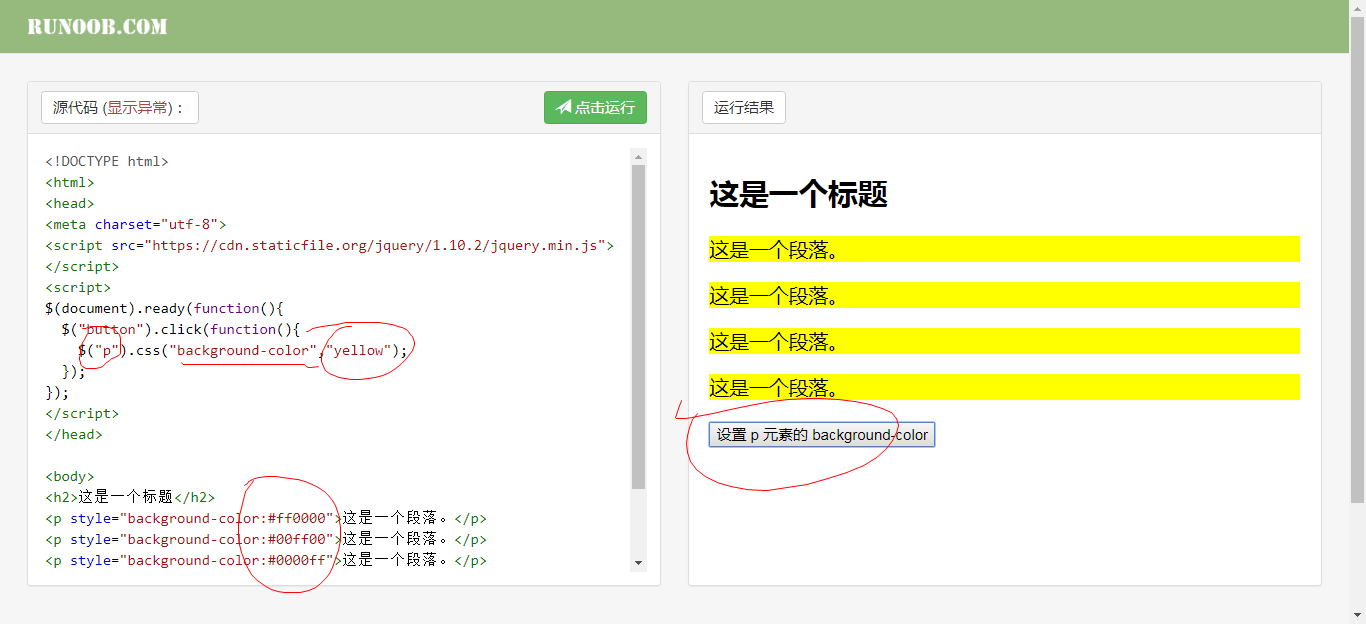The width and height of the screenshot is (1366, 624).
Task: Click the page scrollbar down arrow
Action: [x=1357, y=616]
